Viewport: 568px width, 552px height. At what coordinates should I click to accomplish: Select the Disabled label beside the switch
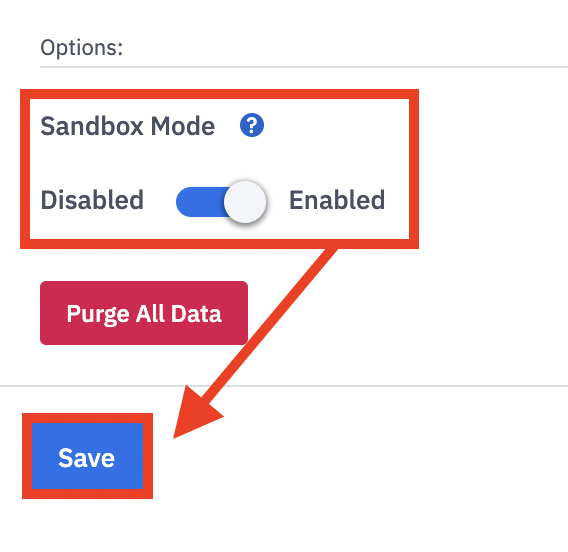(92, 200)
